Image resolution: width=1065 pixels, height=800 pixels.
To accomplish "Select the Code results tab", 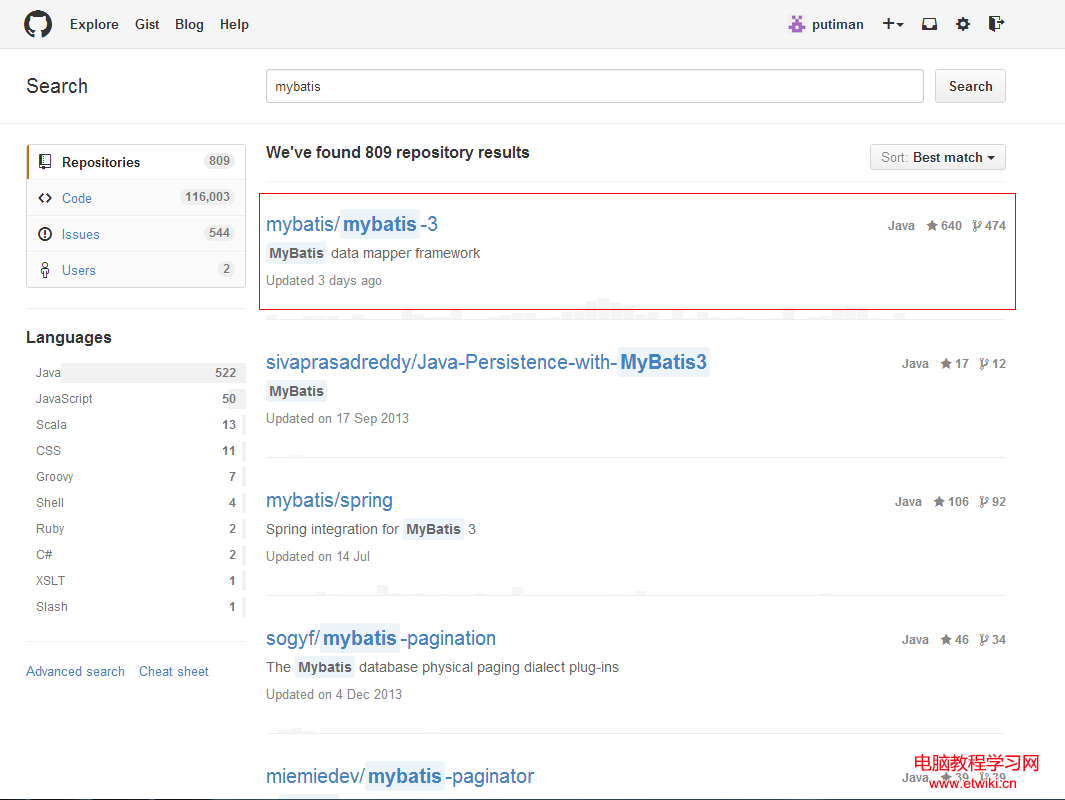I will tap(136, 198).
